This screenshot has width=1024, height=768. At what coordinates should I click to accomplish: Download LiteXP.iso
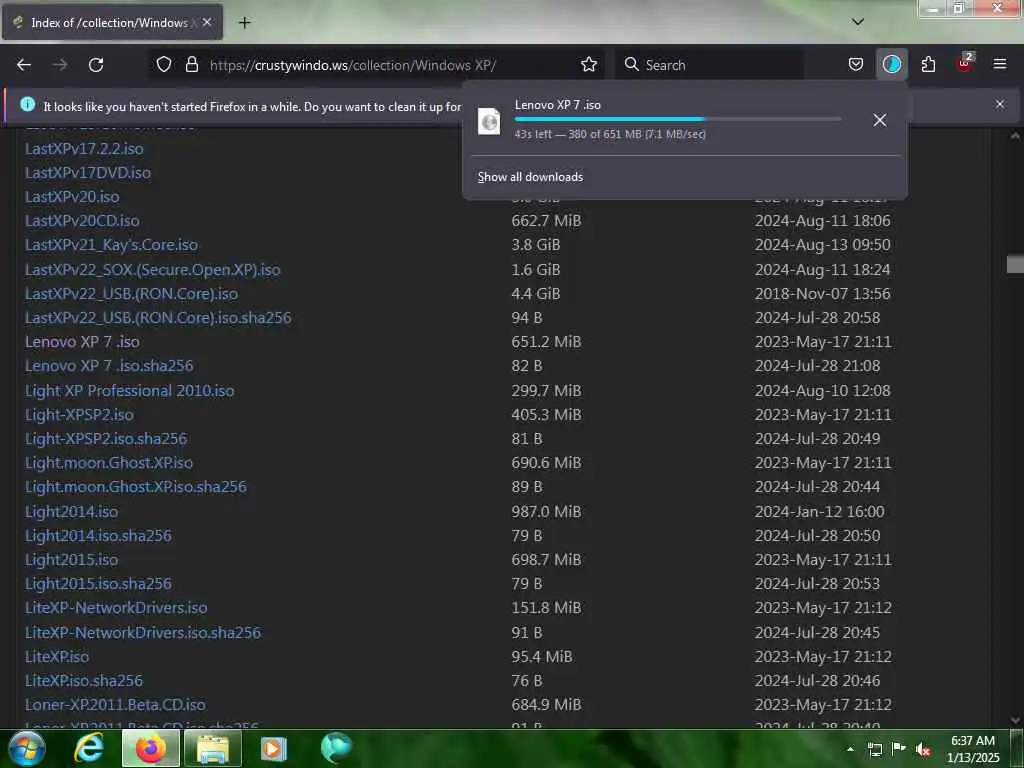(x=57, y=657)
